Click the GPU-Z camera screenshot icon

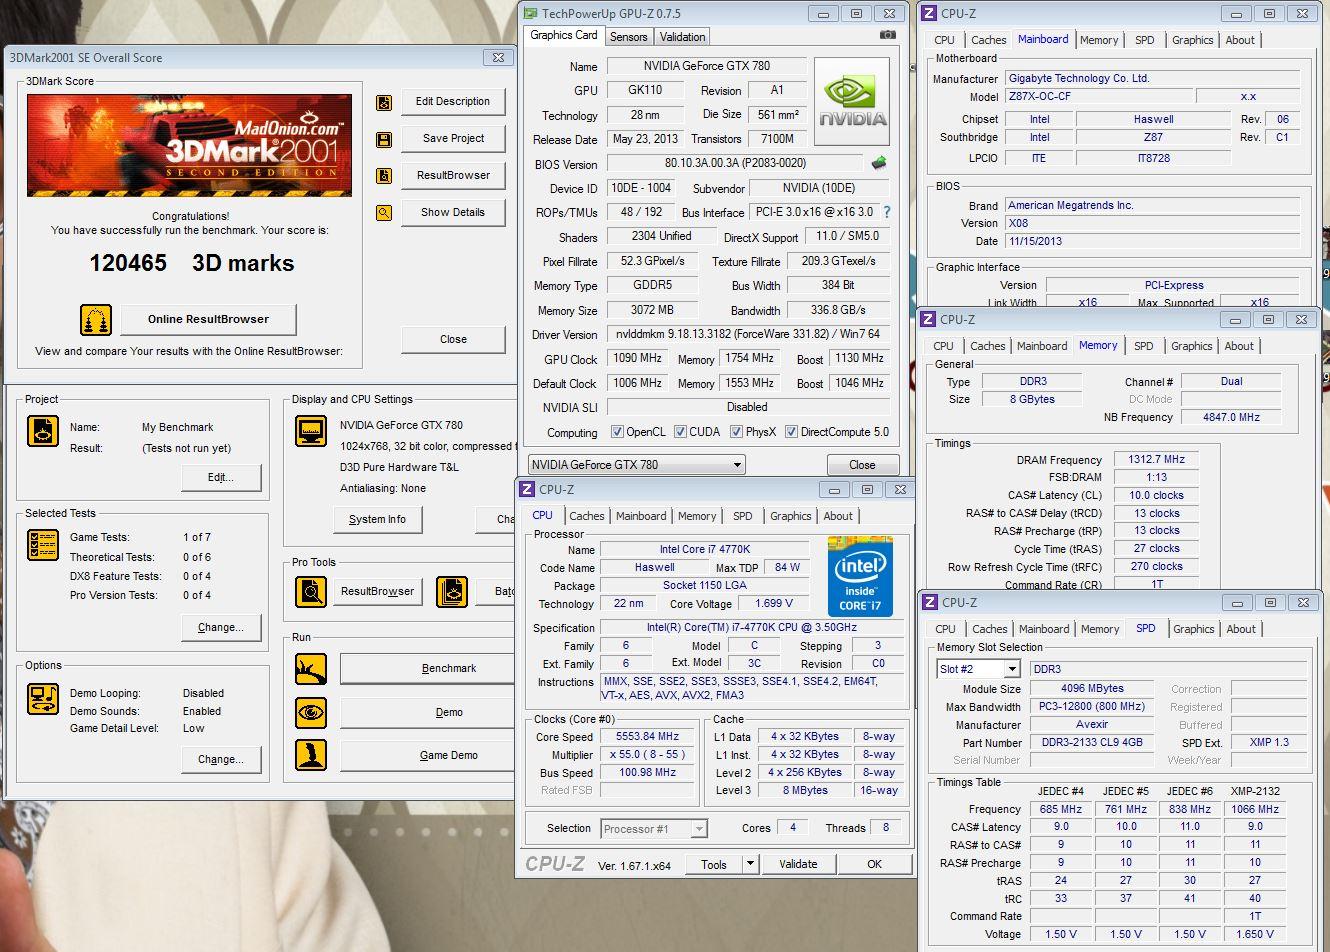pos(887,35)
